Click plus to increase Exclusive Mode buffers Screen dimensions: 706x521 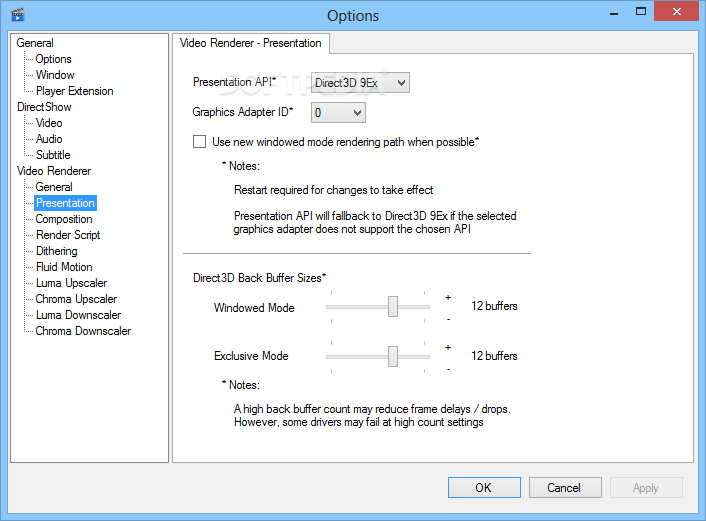pos(448,347)
